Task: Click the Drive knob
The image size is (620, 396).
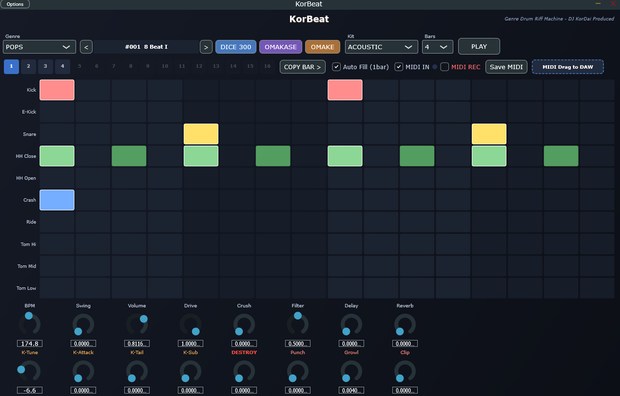Action: 190,324
